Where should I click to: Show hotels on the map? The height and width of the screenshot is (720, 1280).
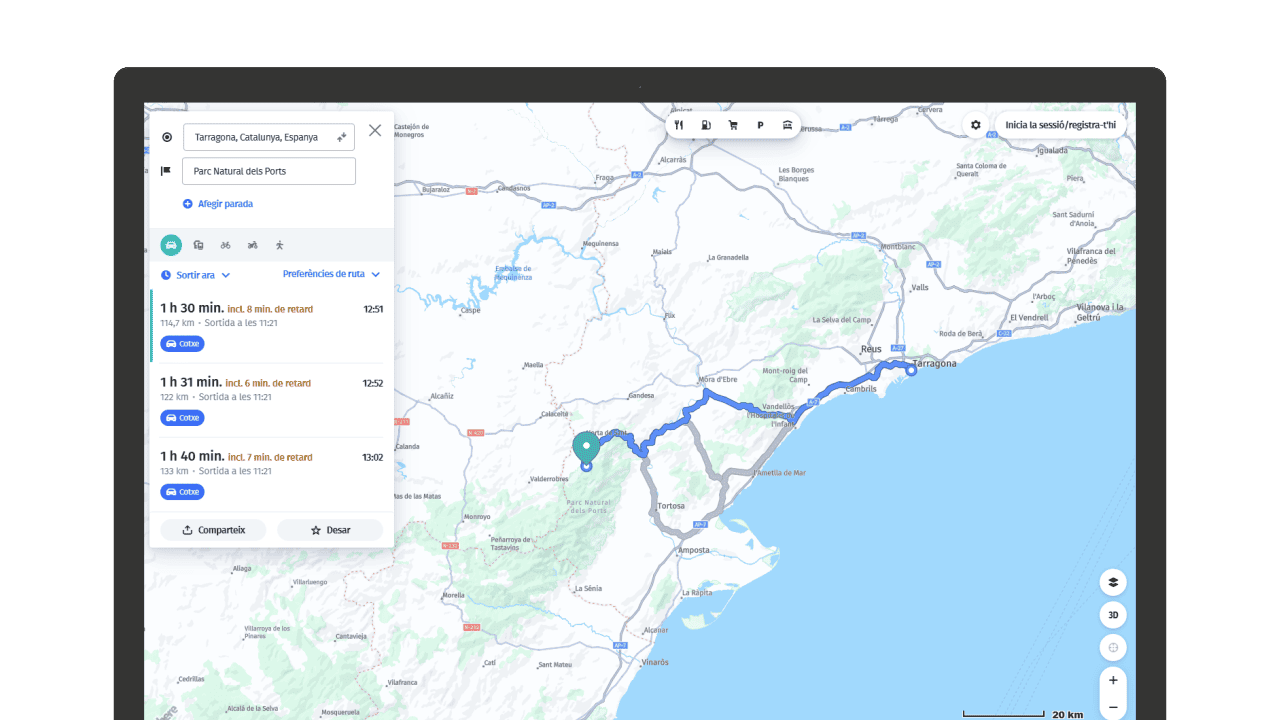pyautogui.click(x=787, y=125)
